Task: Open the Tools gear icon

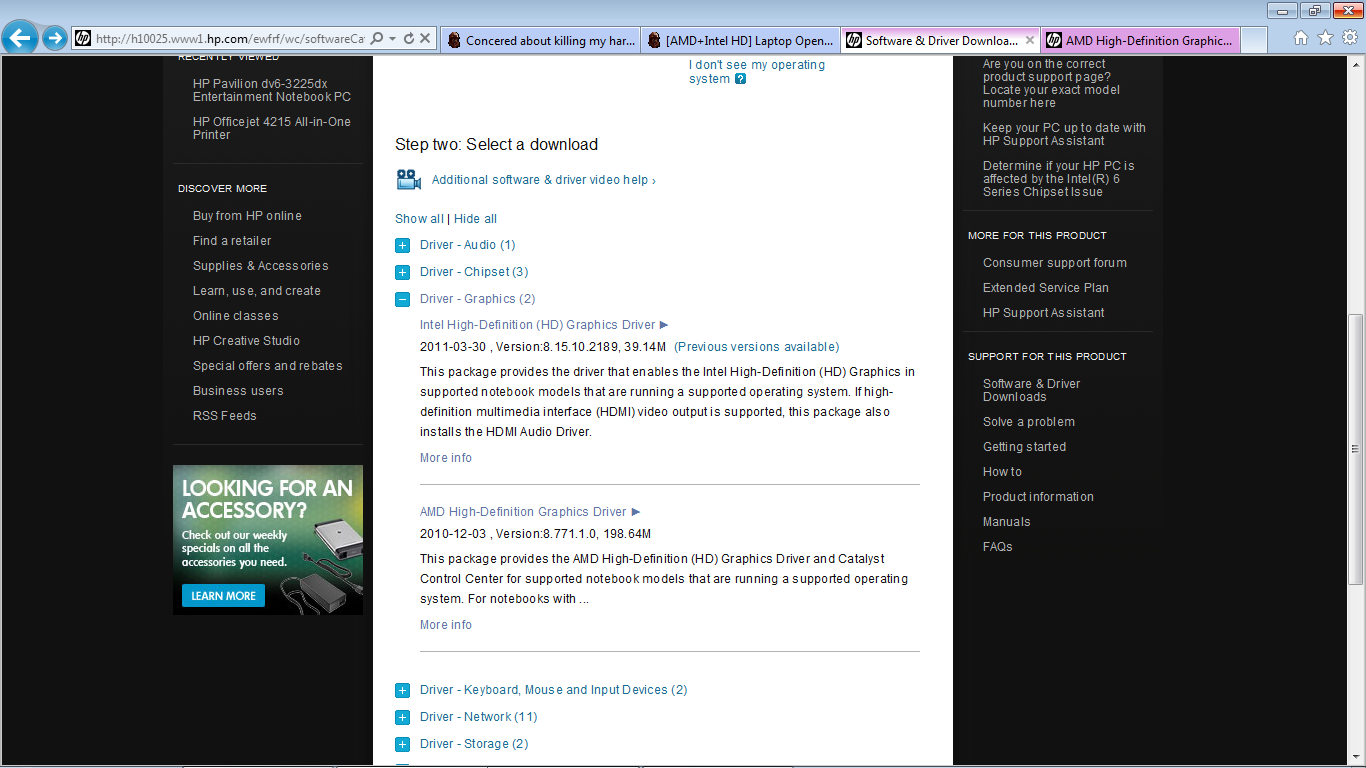Action: click(x=1350, y=38)
